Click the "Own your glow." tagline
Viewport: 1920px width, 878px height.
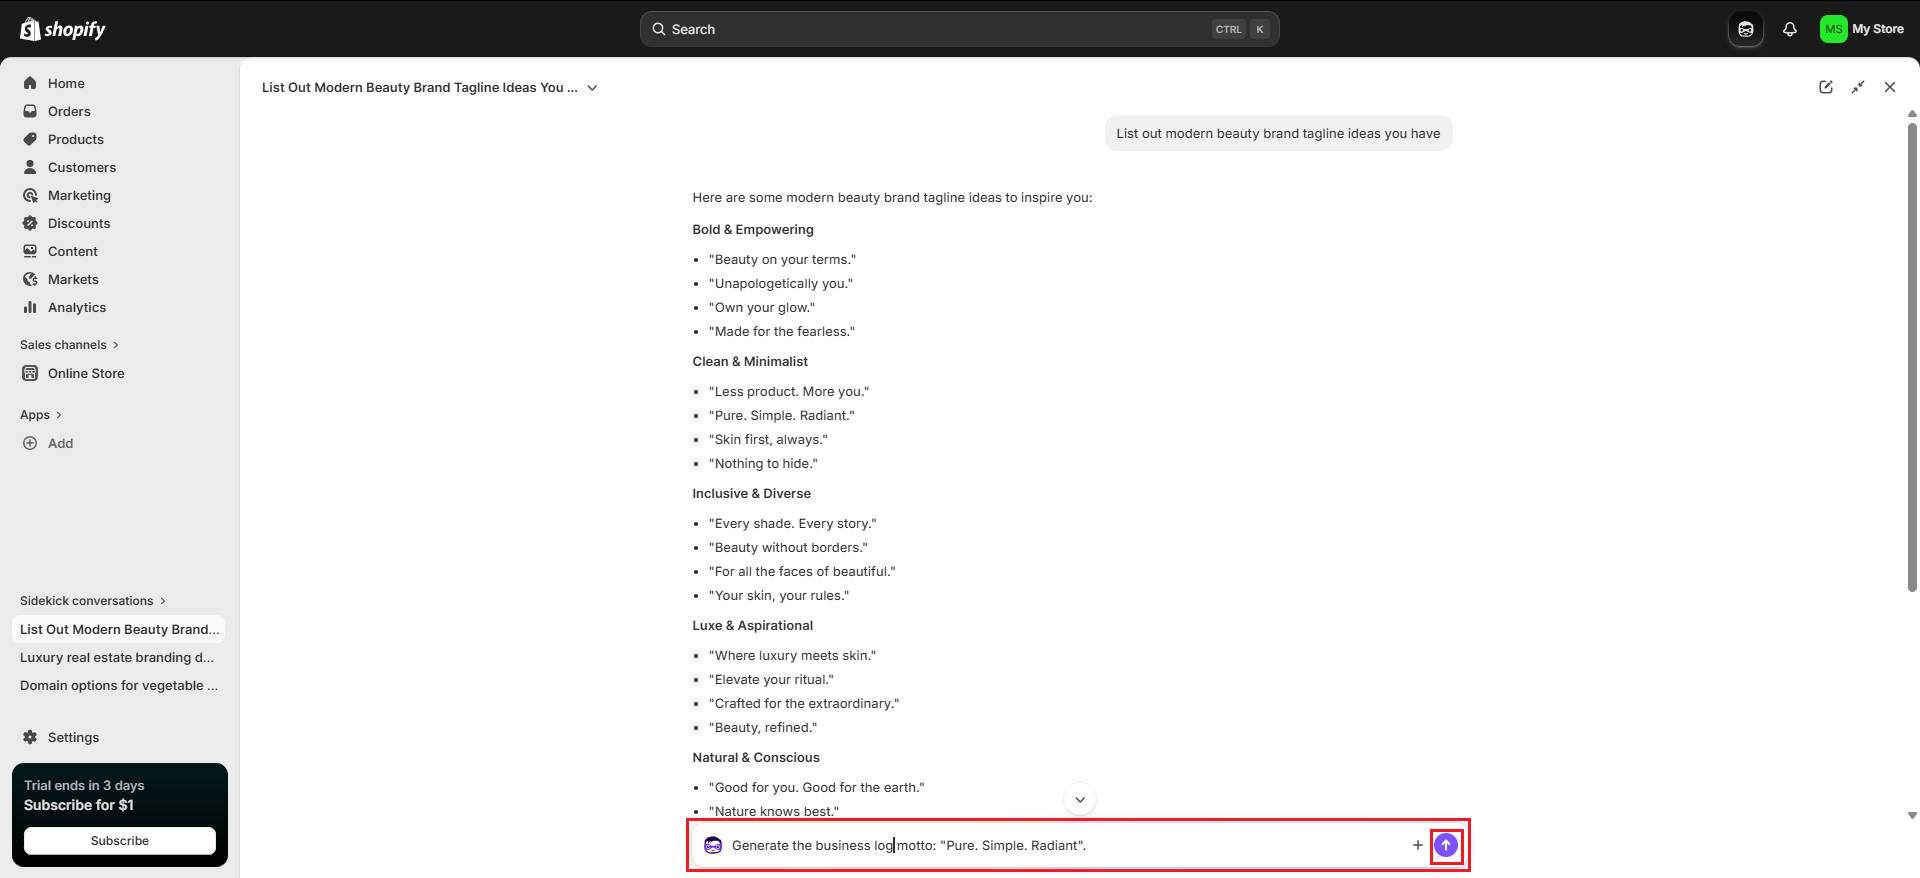click(761, 307)
